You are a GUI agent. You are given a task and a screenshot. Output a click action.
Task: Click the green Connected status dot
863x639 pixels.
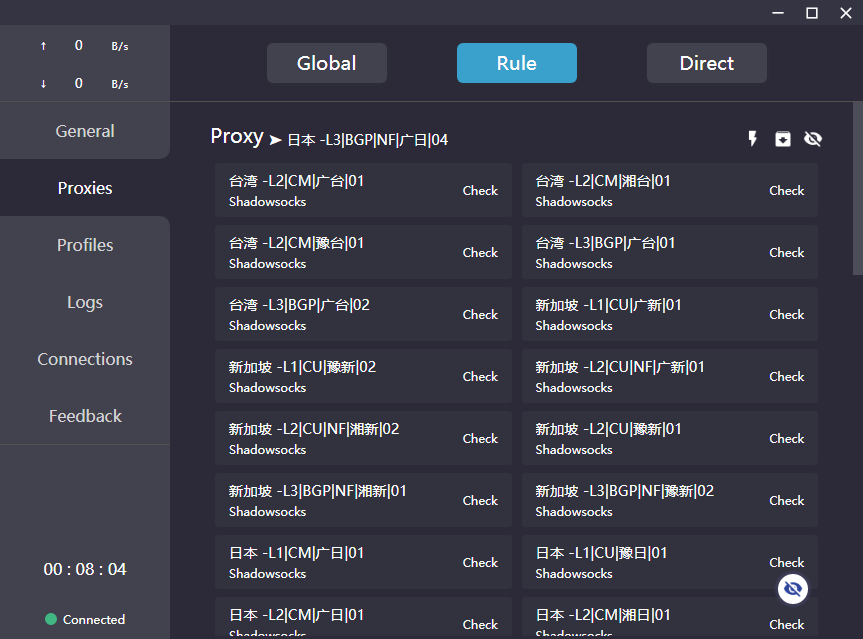pos(51,619)
